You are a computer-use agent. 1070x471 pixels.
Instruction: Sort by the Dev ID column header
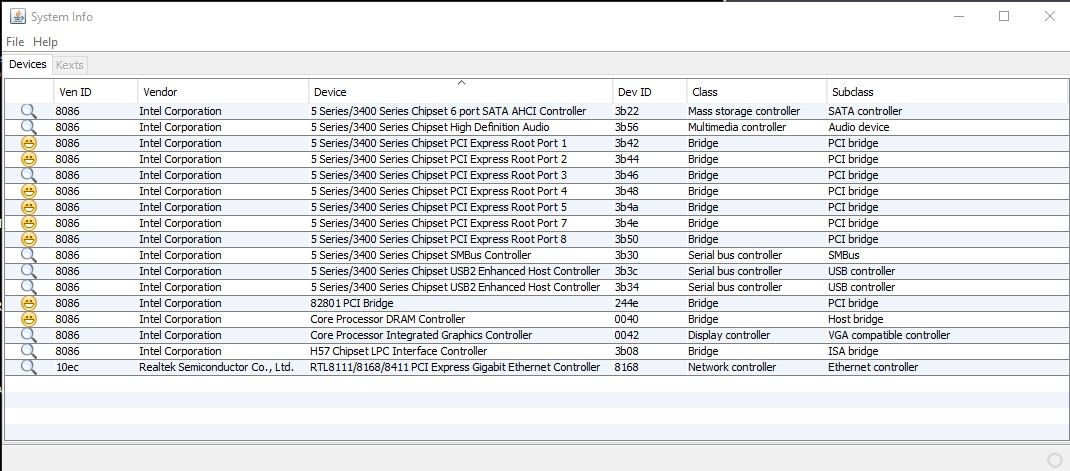[x=650, y=91]
